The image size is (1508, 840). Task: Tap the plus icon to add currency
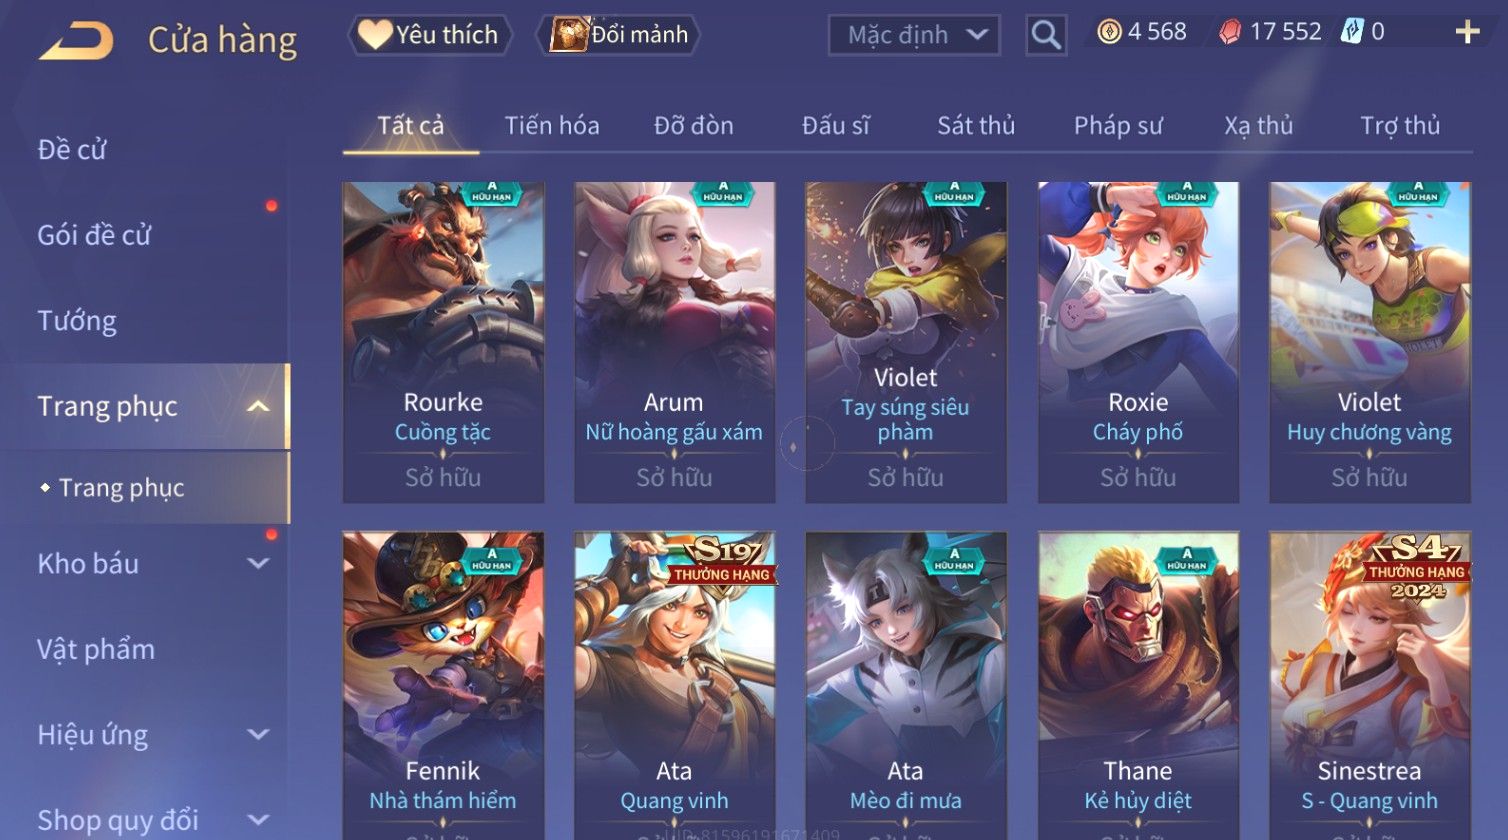pyautogui.click(x=1467, y=33)
